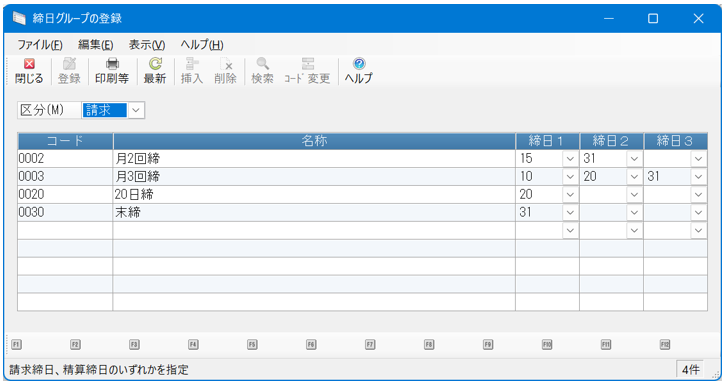Click the F9 function key button

[488, 344]
